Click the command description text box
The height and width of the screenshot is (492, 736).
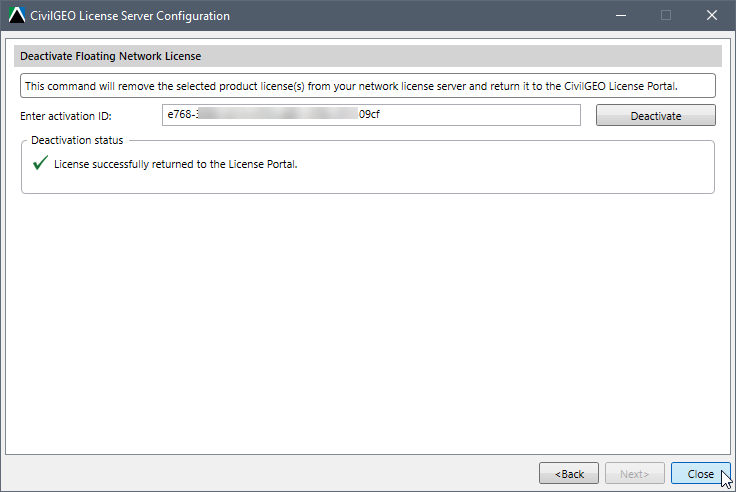tap(368, 86)
